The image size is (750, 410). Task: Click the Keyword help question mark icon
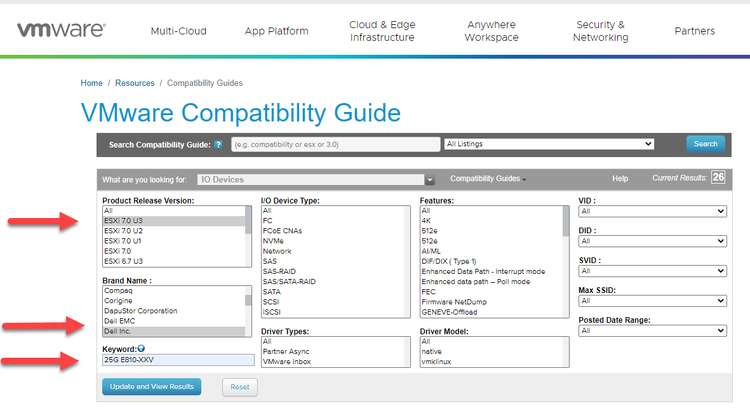click(x=144, y=349)
